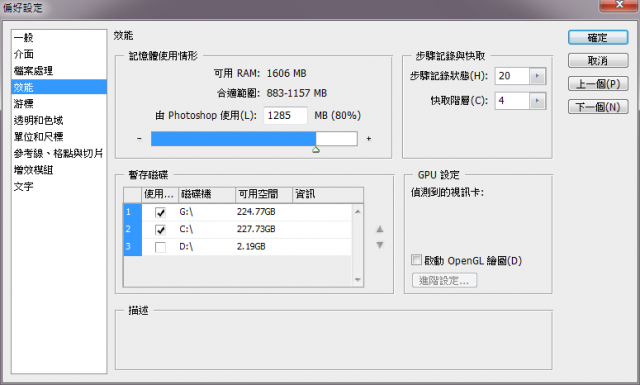Viewport: 640px width, 385px height.
Task: Select 參考線、格點與切片 category
Action: pos(59,153)
